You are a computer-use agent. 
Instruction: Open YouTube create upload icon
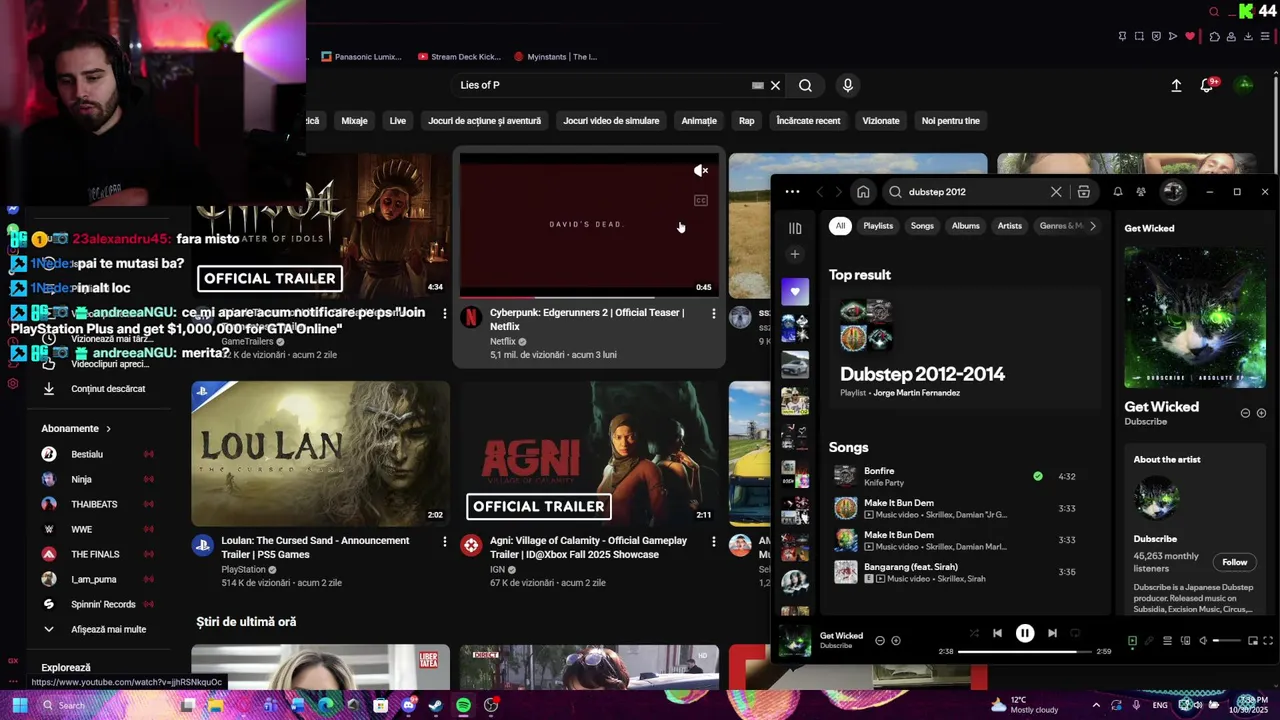pos(1176,86)
